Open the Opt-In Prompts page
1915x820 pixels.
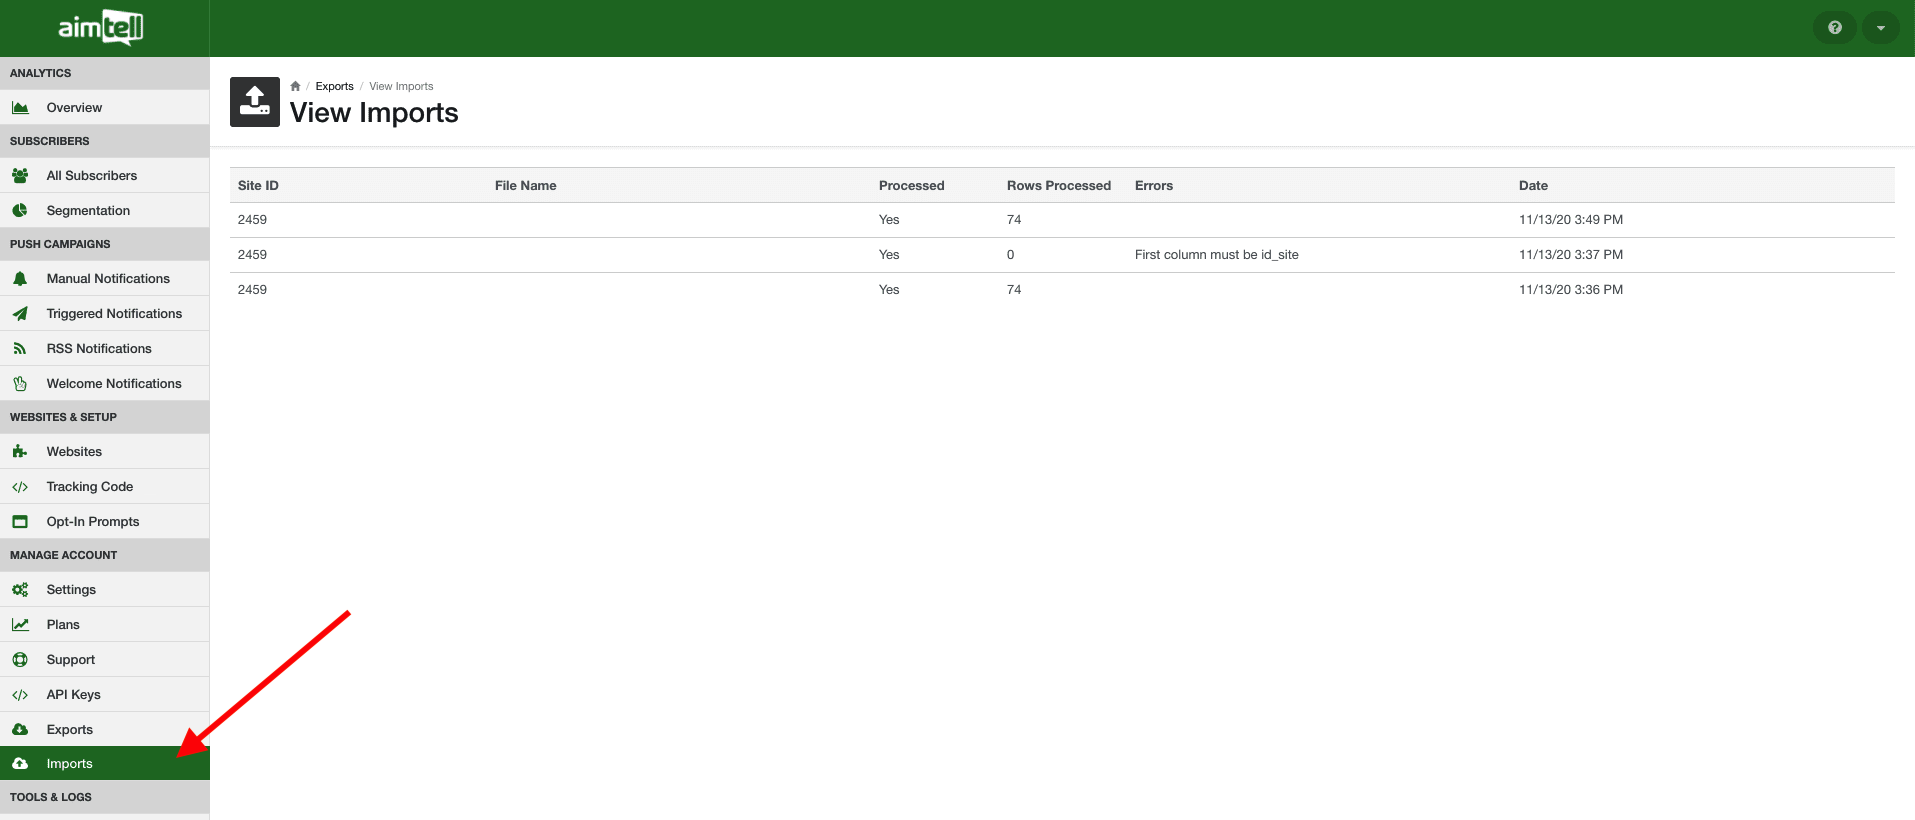click(x=93, y=522)
